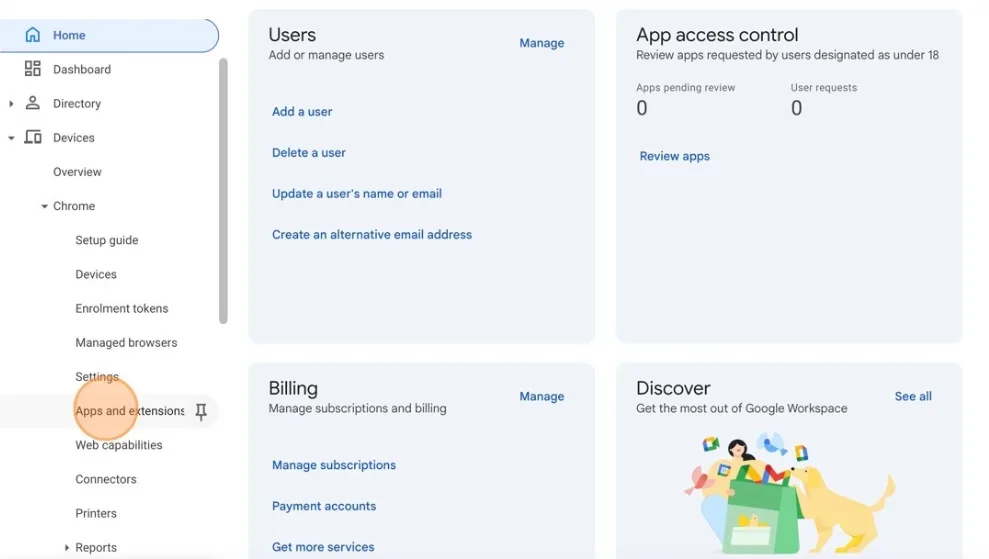Open Reports in sidebar
The image size is (989, 559).
tap(96, 547)
